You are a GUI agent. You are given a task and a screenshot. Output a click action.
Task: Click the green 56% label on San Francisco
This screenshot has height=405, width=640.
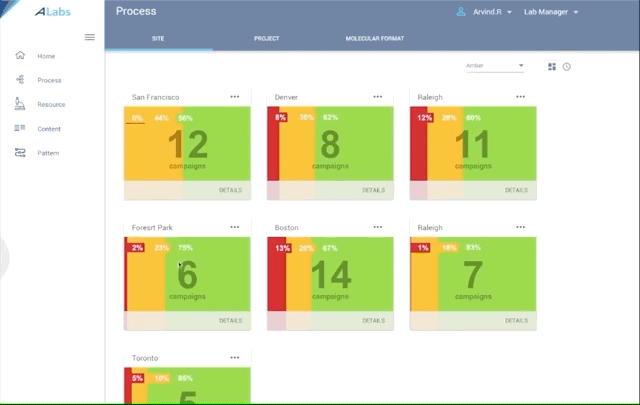[x=185, y=118]
